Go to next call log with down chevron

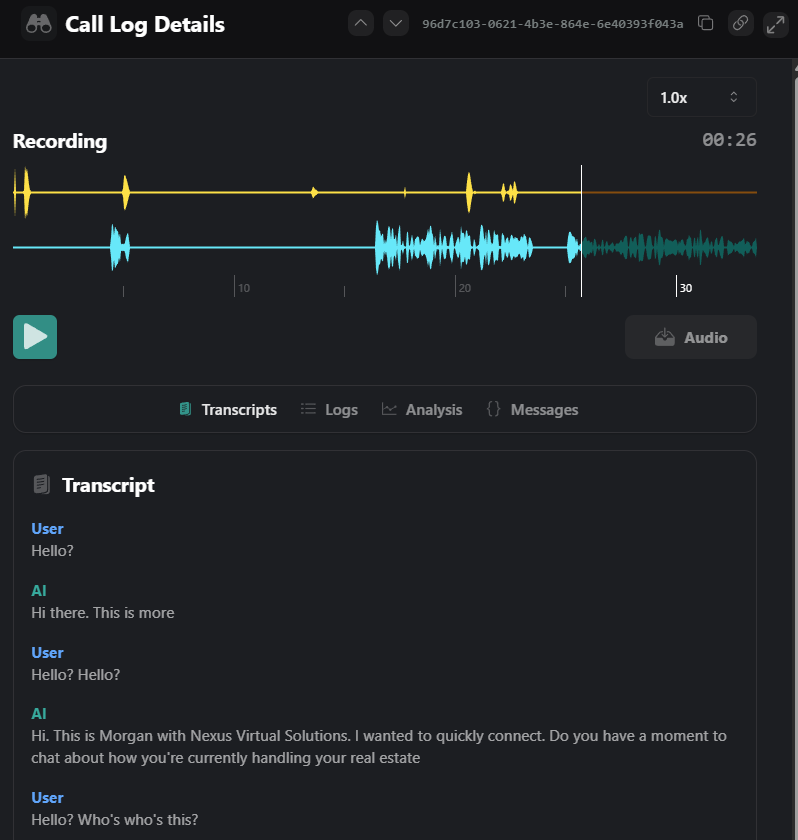[x=396, y=24]
